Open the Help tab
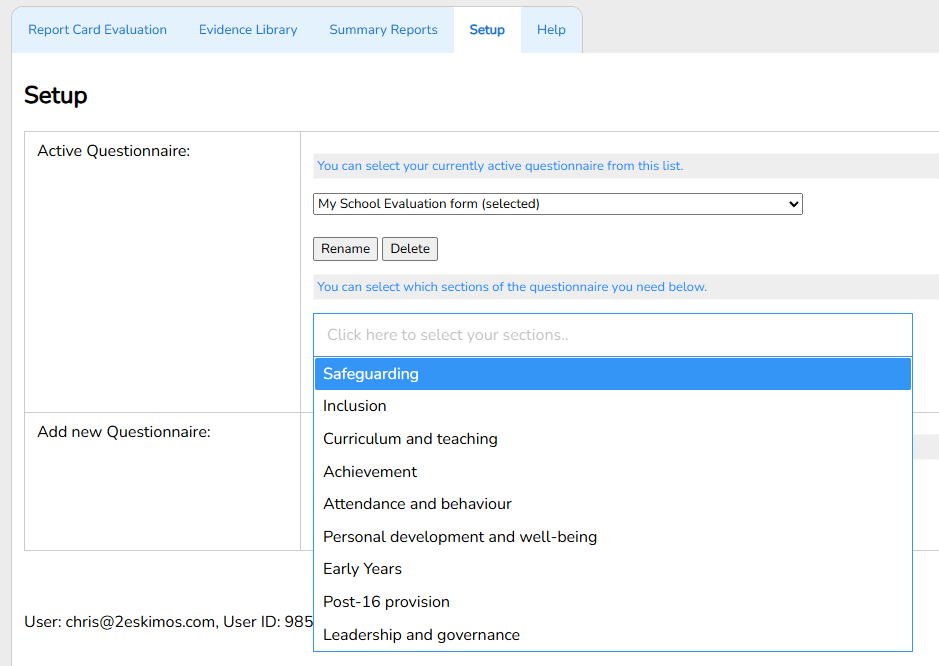The width and height of the screenshot is (939, 666). 551,30
